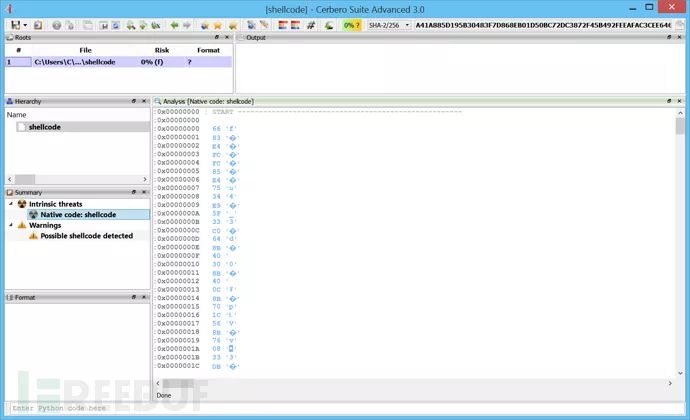Click the START label at 0x00000000

[223, 112]
